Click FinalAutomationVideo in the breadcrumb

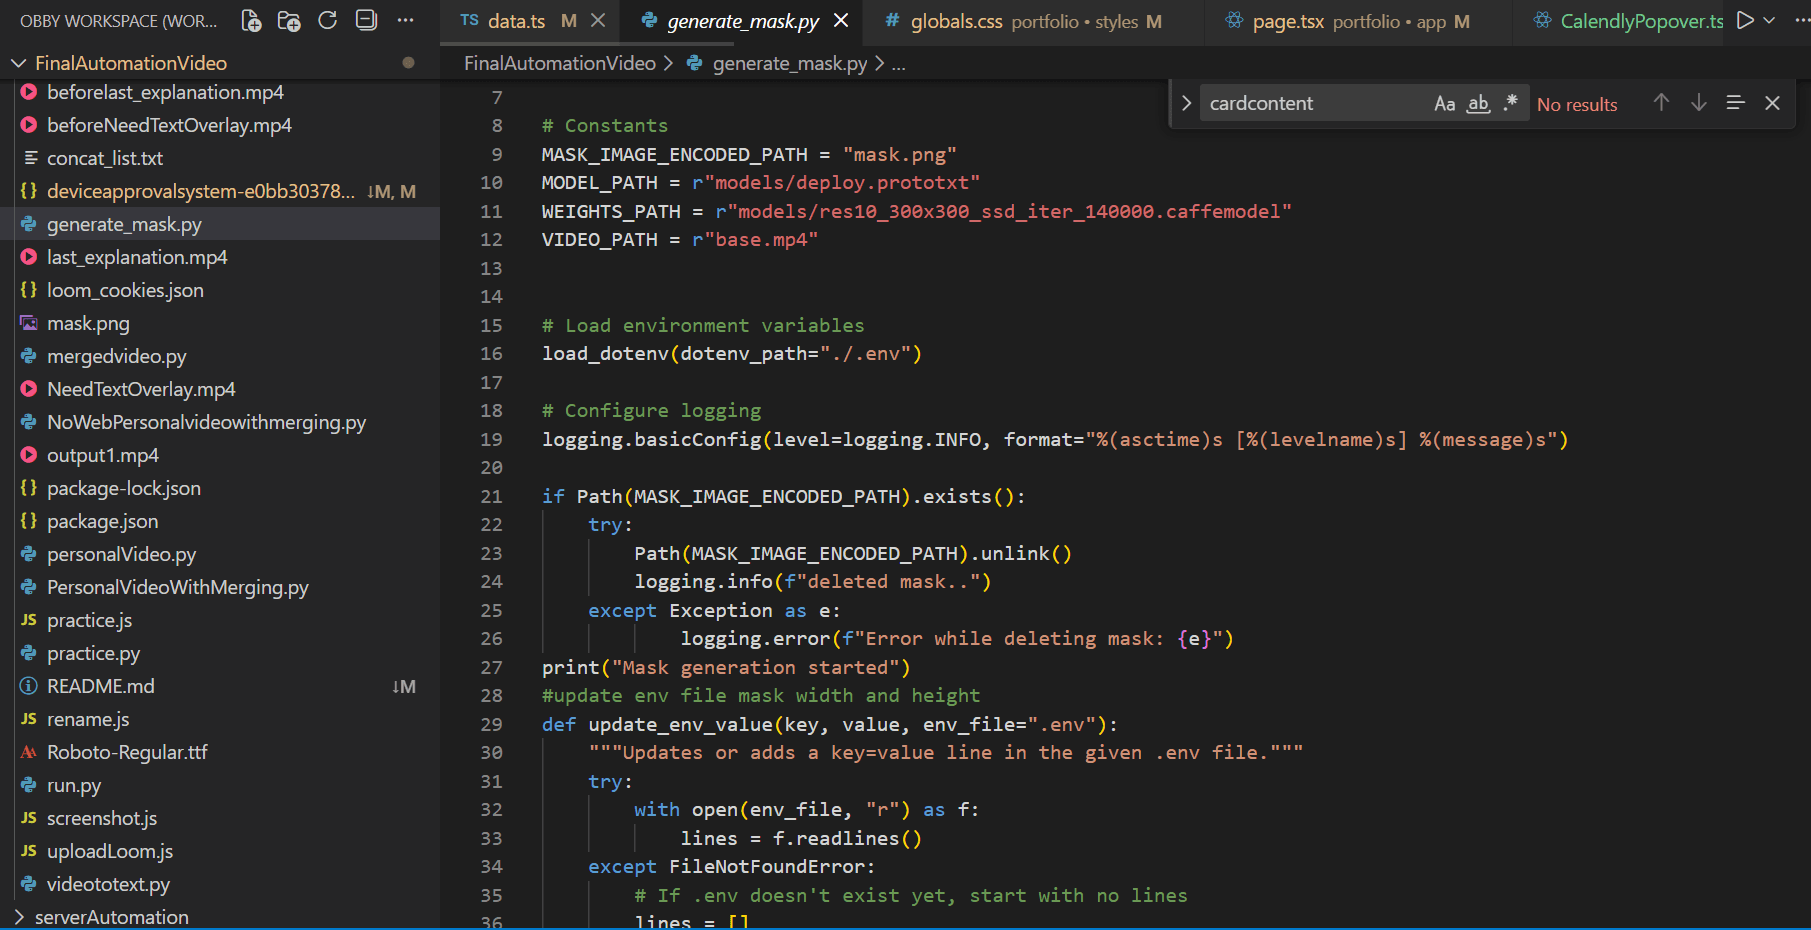click(559, 64)
